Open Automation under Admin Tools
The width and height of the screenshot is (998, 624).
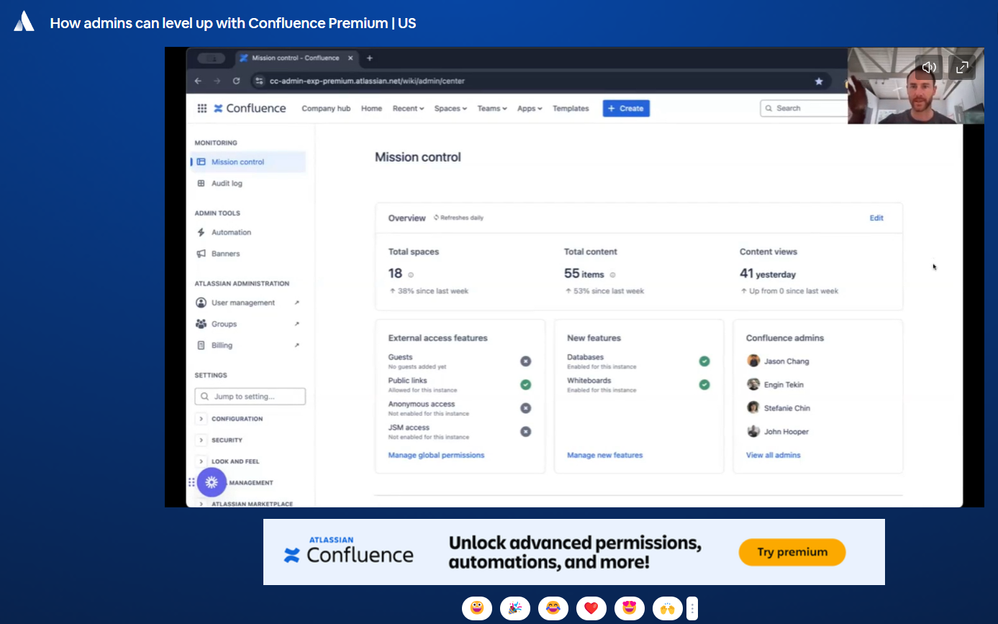[x=231, y=232]
